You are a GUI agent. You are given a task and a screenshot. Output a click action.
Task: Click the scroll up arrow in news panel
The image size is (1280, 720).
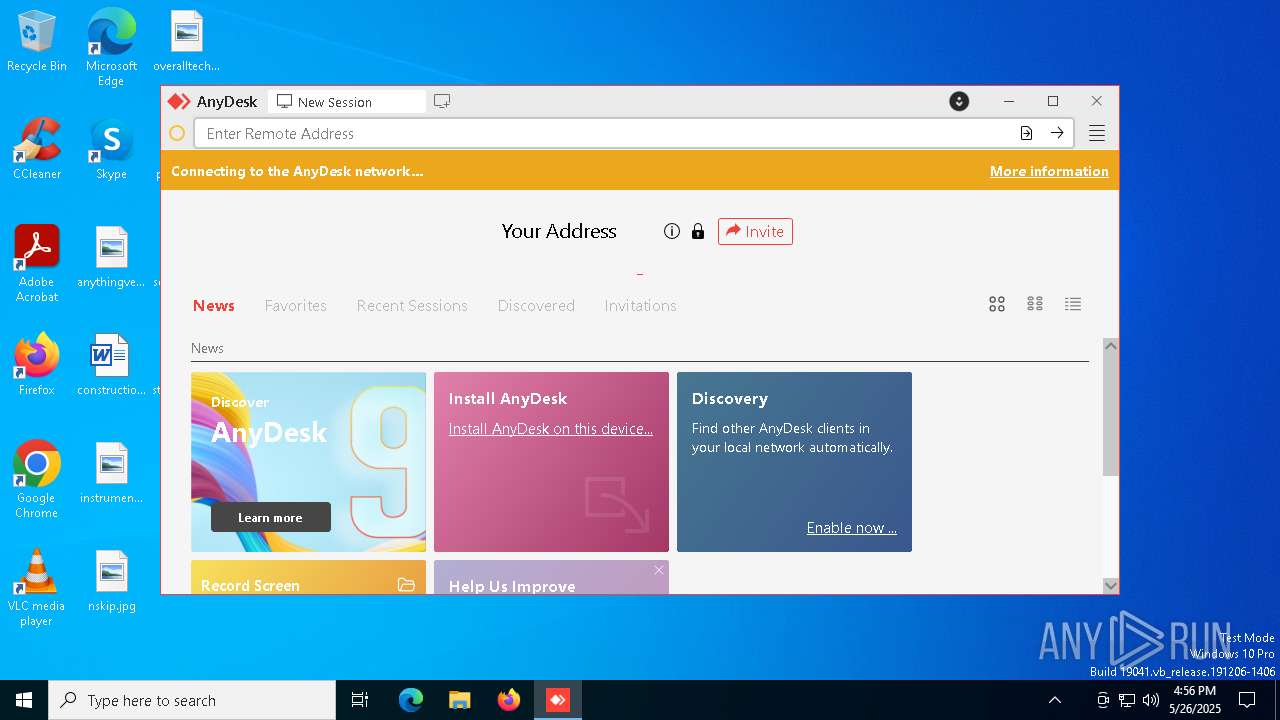tap(1110, 346)
